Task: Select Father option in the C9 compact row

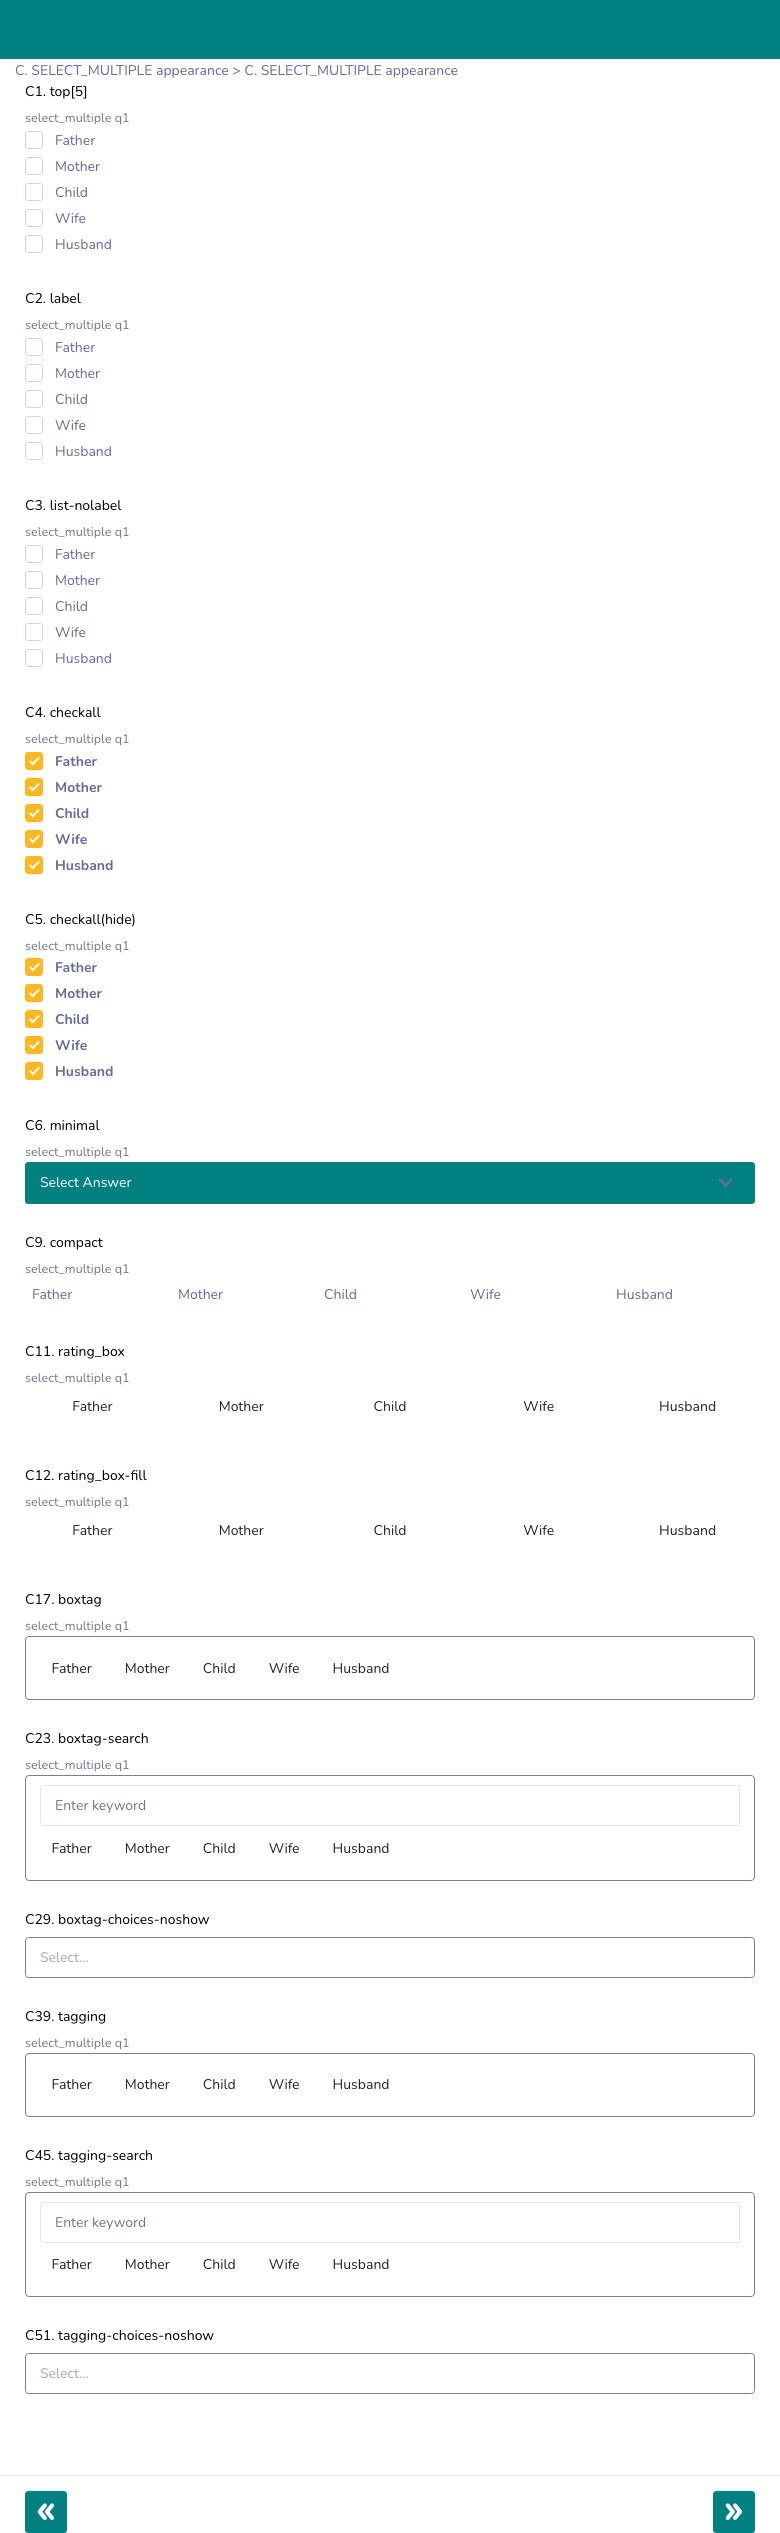Action: (52, 1294)
